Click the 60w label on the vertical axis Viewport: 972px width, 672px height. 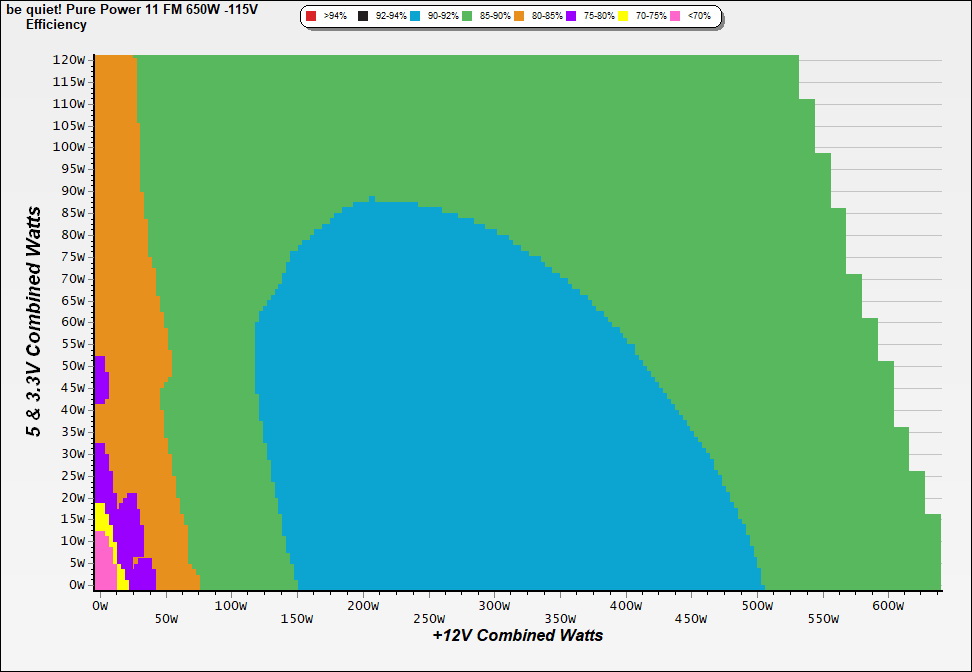pos(70,322)
